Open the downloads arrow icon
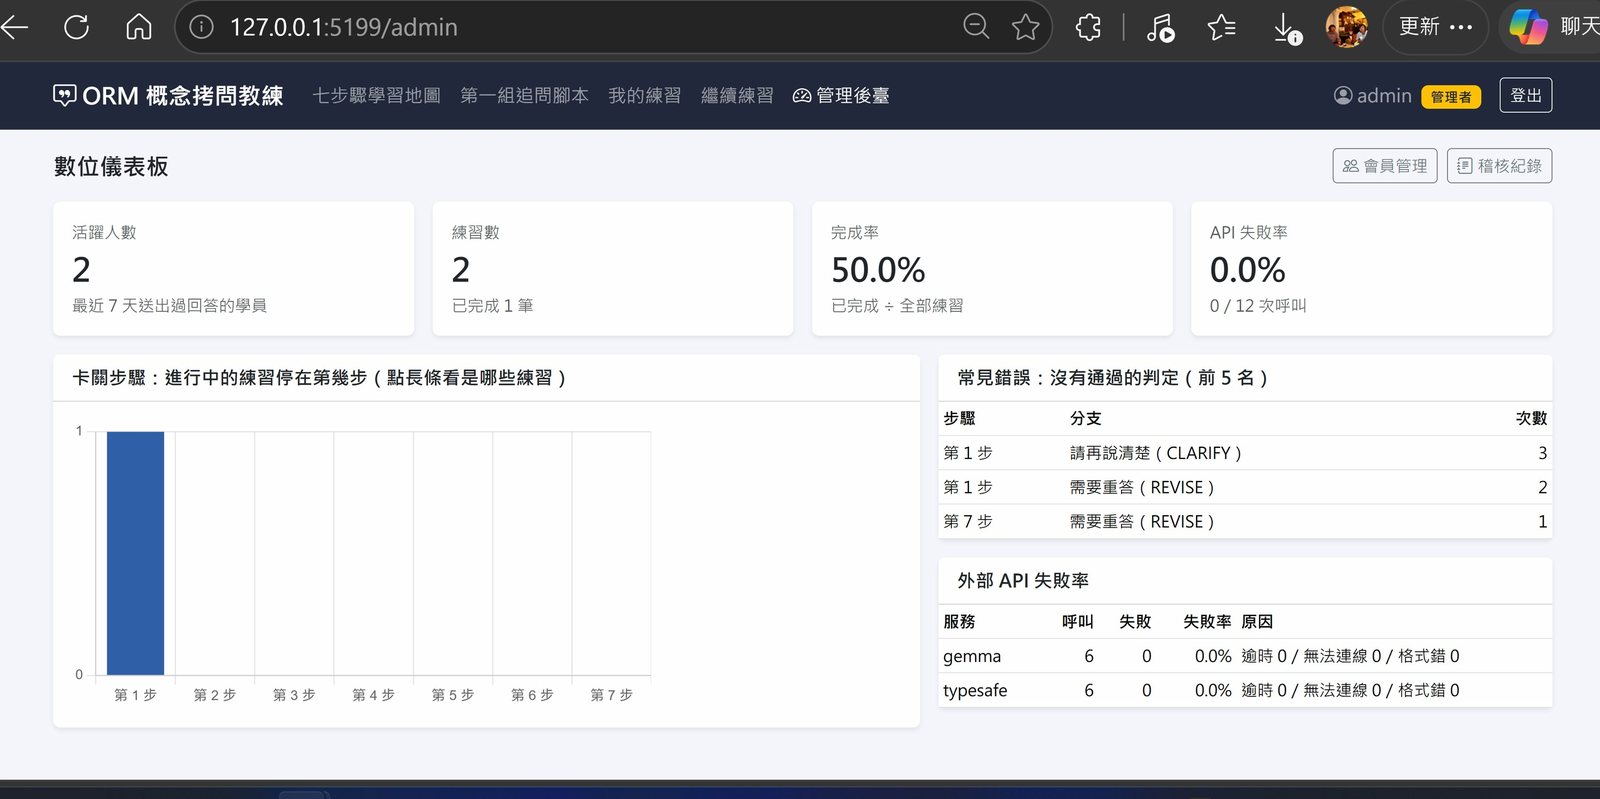 pos(1286,28)
